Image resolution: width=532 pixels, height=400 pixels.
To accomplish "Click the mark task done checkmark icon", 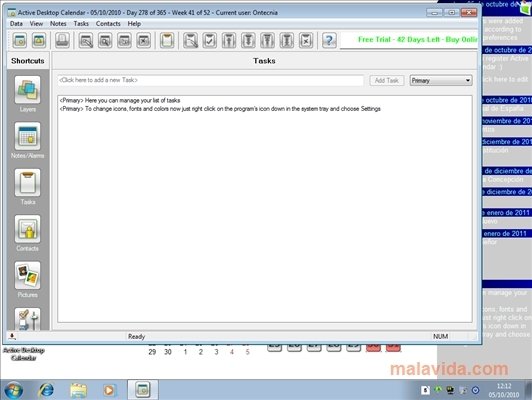I will 209,40.
